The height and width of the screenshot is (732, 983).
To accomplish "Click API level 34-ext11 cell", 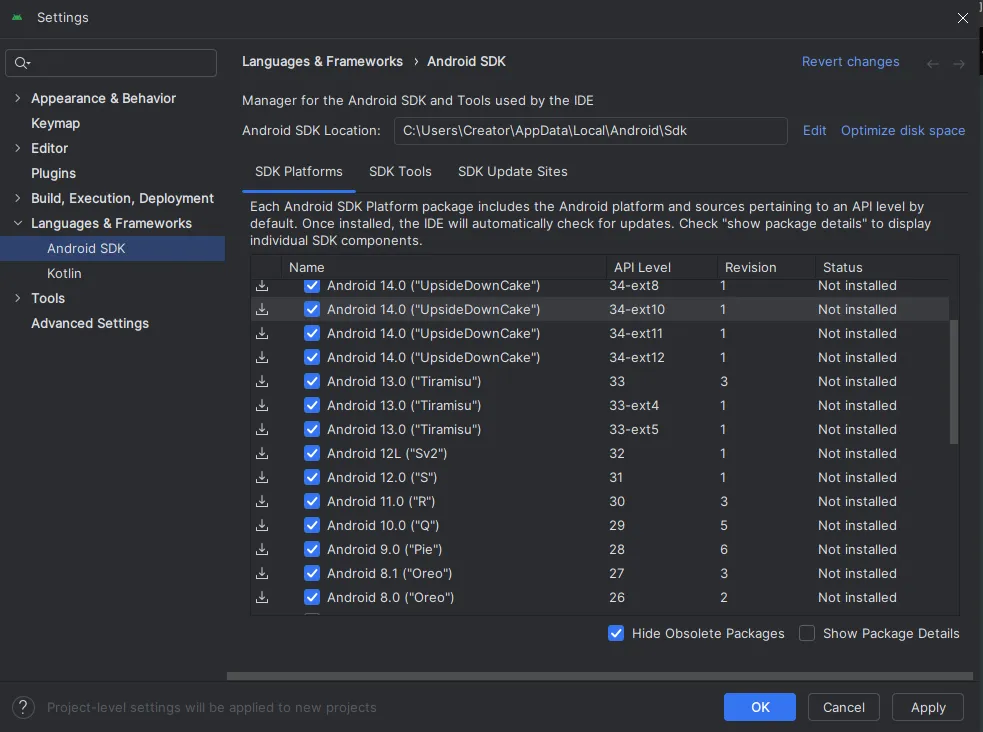I will pyautogui.click(x=636, y=333).
